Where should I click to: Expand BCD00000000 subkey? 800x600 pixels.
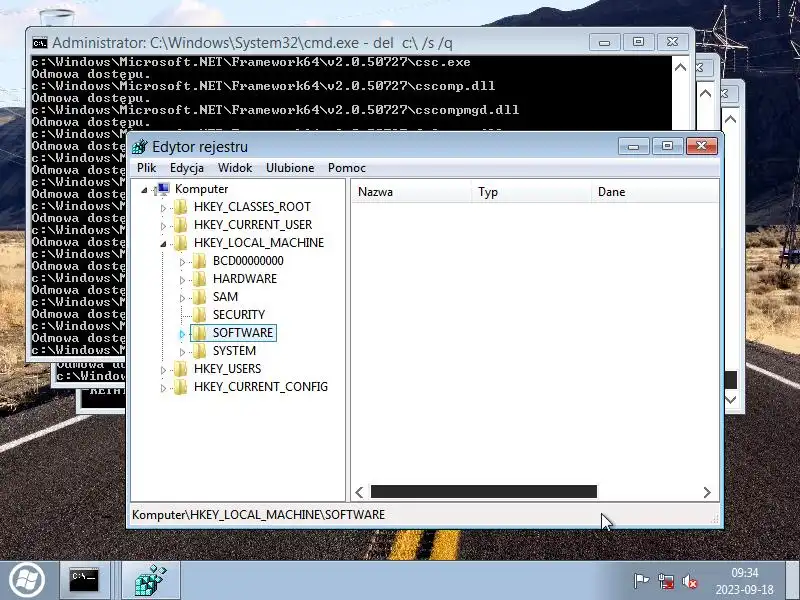point(182,262)
